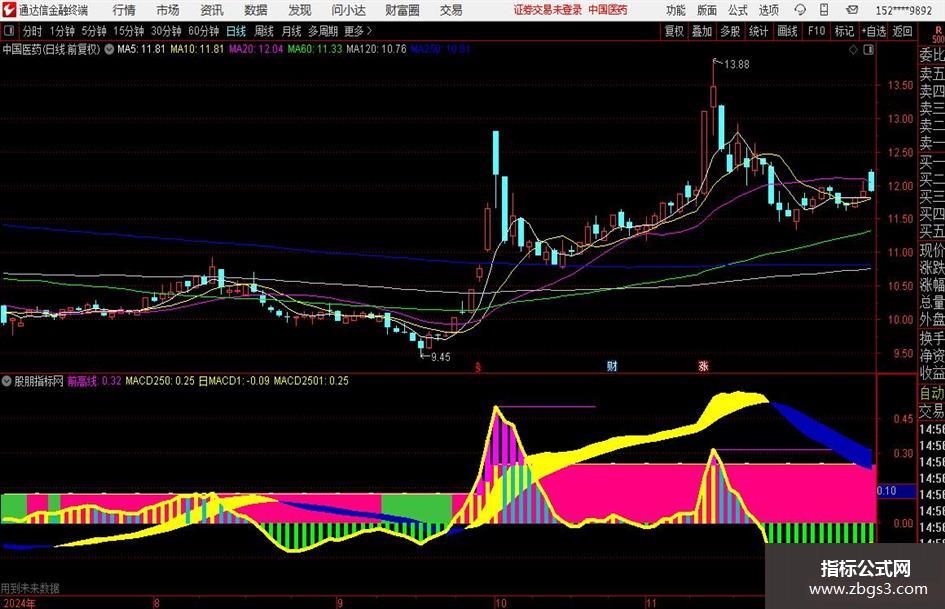The height and width of the screenshot is (609, 945).
Task: Click the red R 500 indicator
Action: point(938,34)
